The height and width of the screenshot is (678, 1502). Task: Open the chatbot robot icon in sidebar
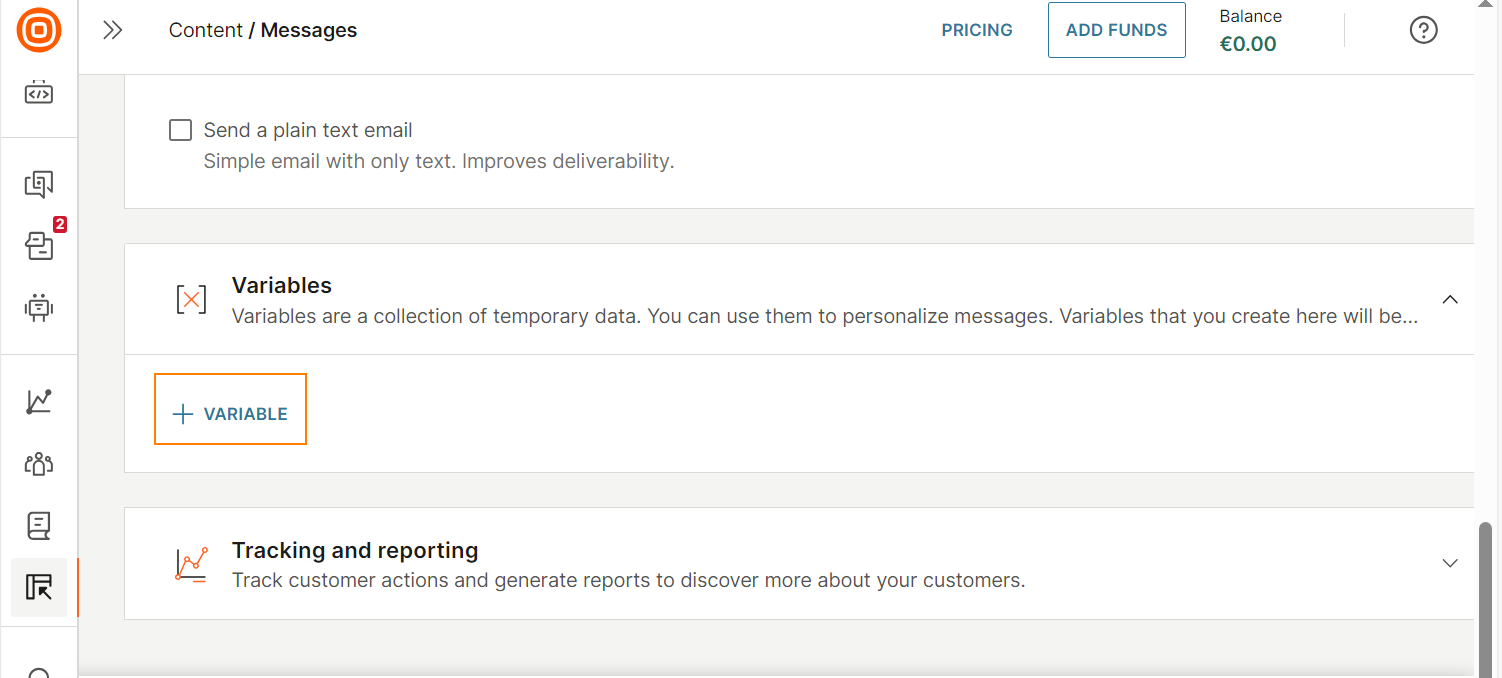[39, 307]
